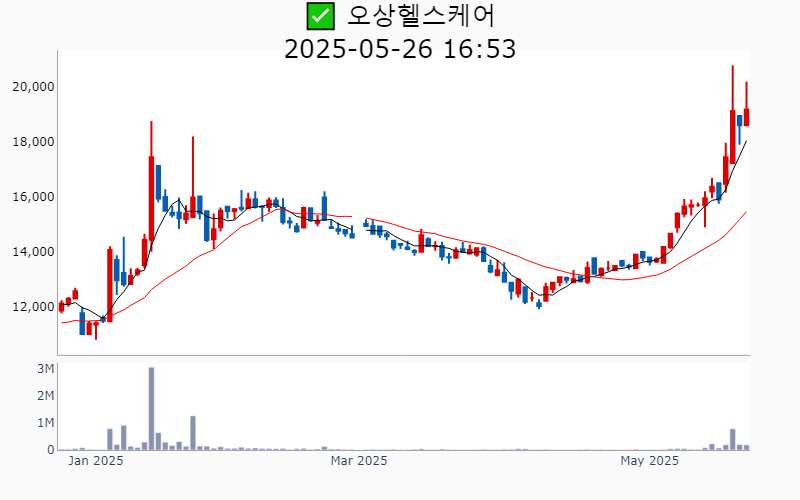Click the Jan 2025 date label

(x=95, y=461)
